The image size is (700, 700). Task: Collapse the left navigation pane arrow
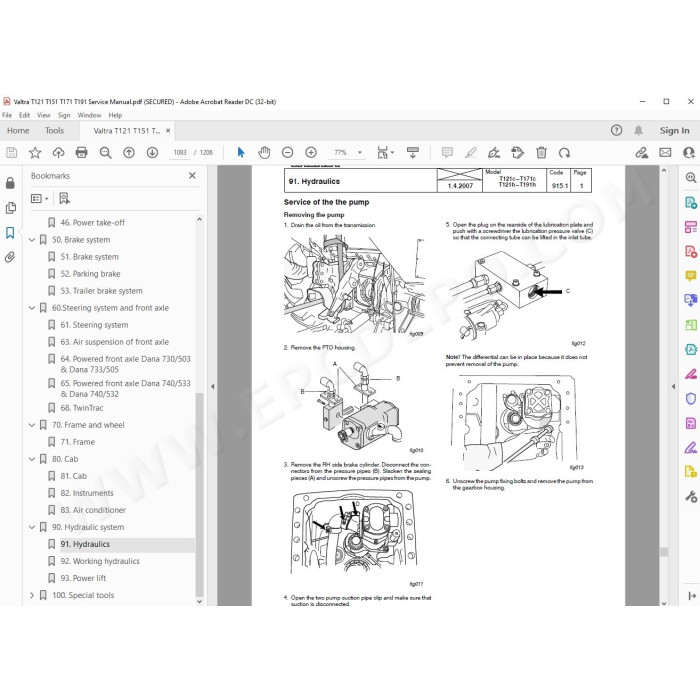click(x=212, y=387)
